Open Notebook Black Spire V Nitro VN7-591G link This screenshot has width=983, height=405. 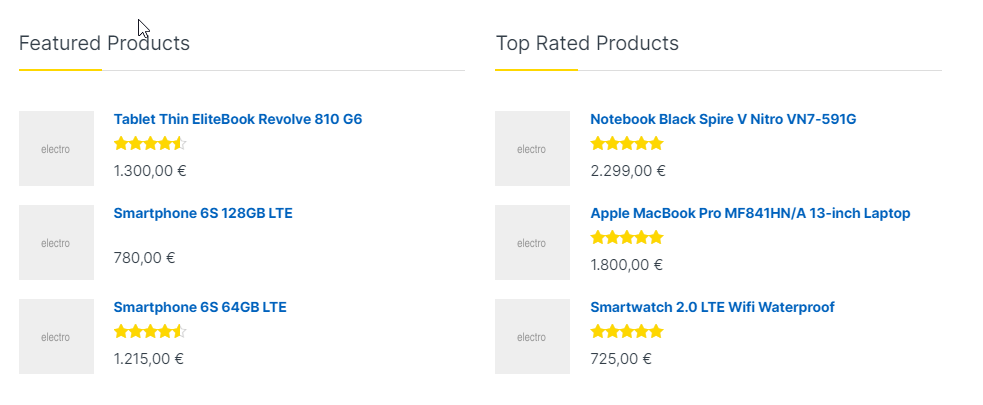pyautogui.click(x=723, y=119)
